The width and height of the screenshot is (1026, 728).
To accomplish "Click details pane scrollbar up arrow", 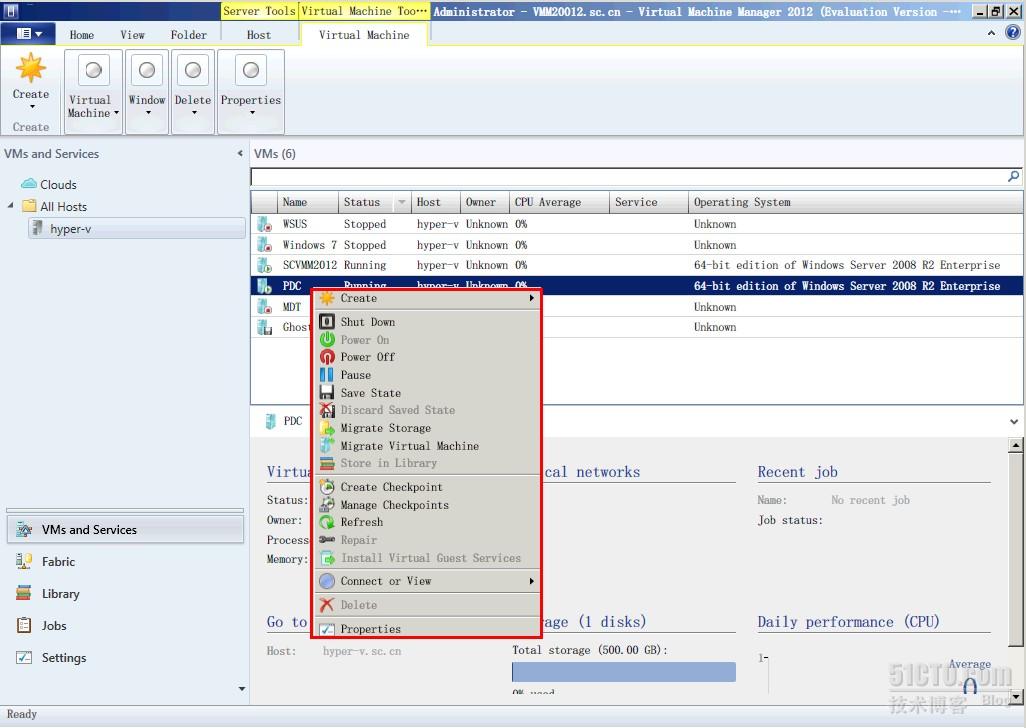I will pos(1016,445).
